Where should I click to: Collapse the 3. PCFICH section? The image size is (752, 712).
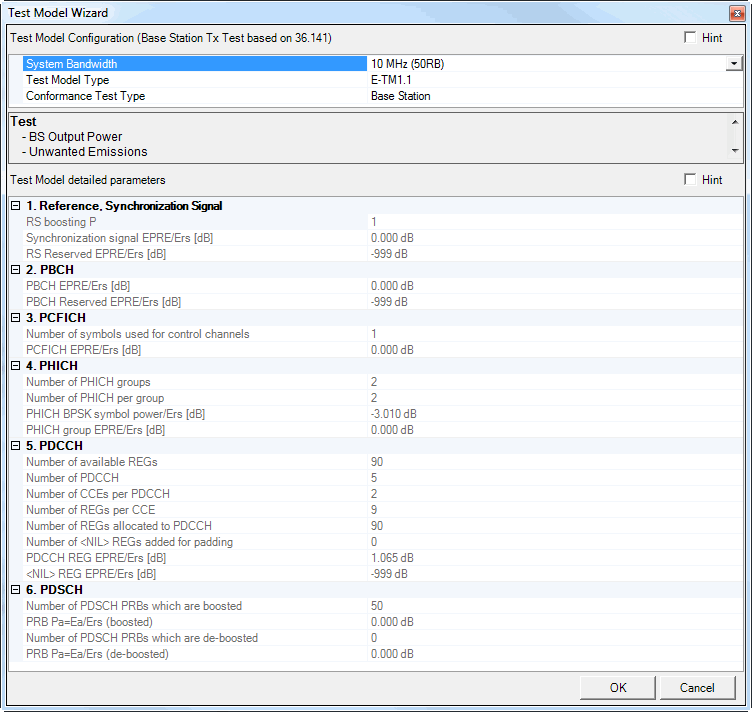tap(15, 317)
